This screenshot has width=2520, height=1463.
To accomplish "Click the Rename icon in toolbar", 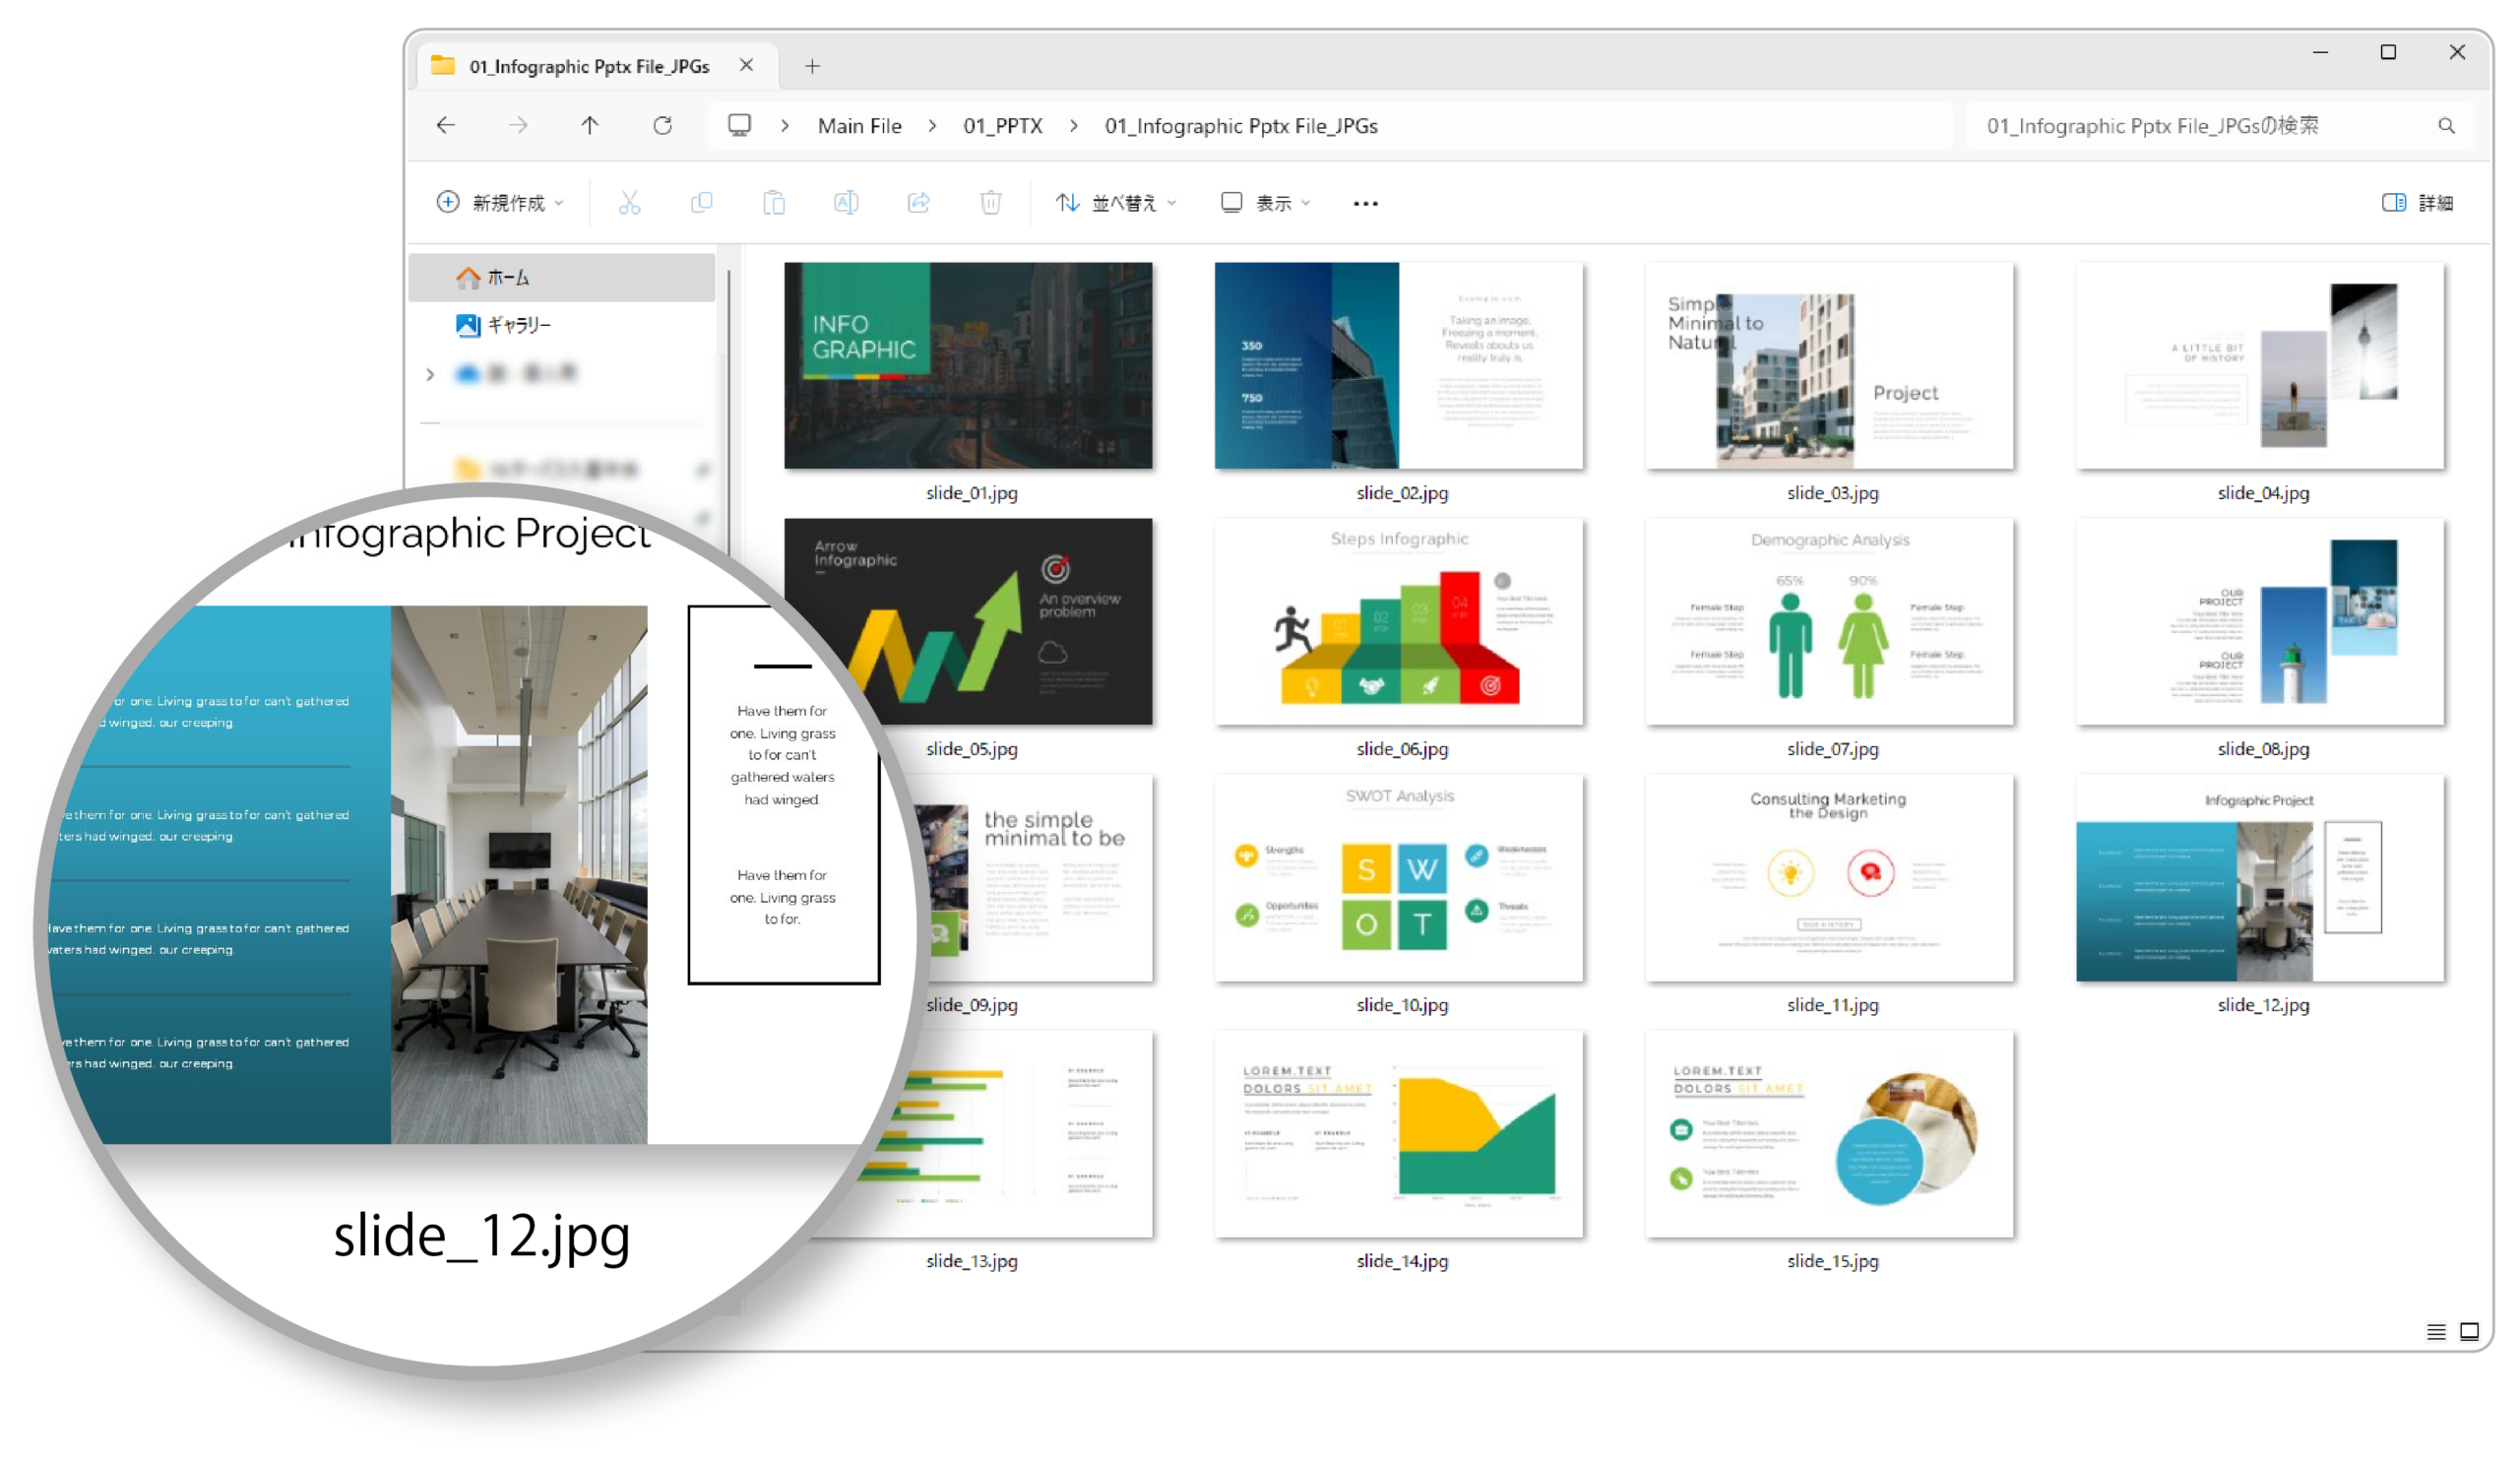I will point(845,203).
